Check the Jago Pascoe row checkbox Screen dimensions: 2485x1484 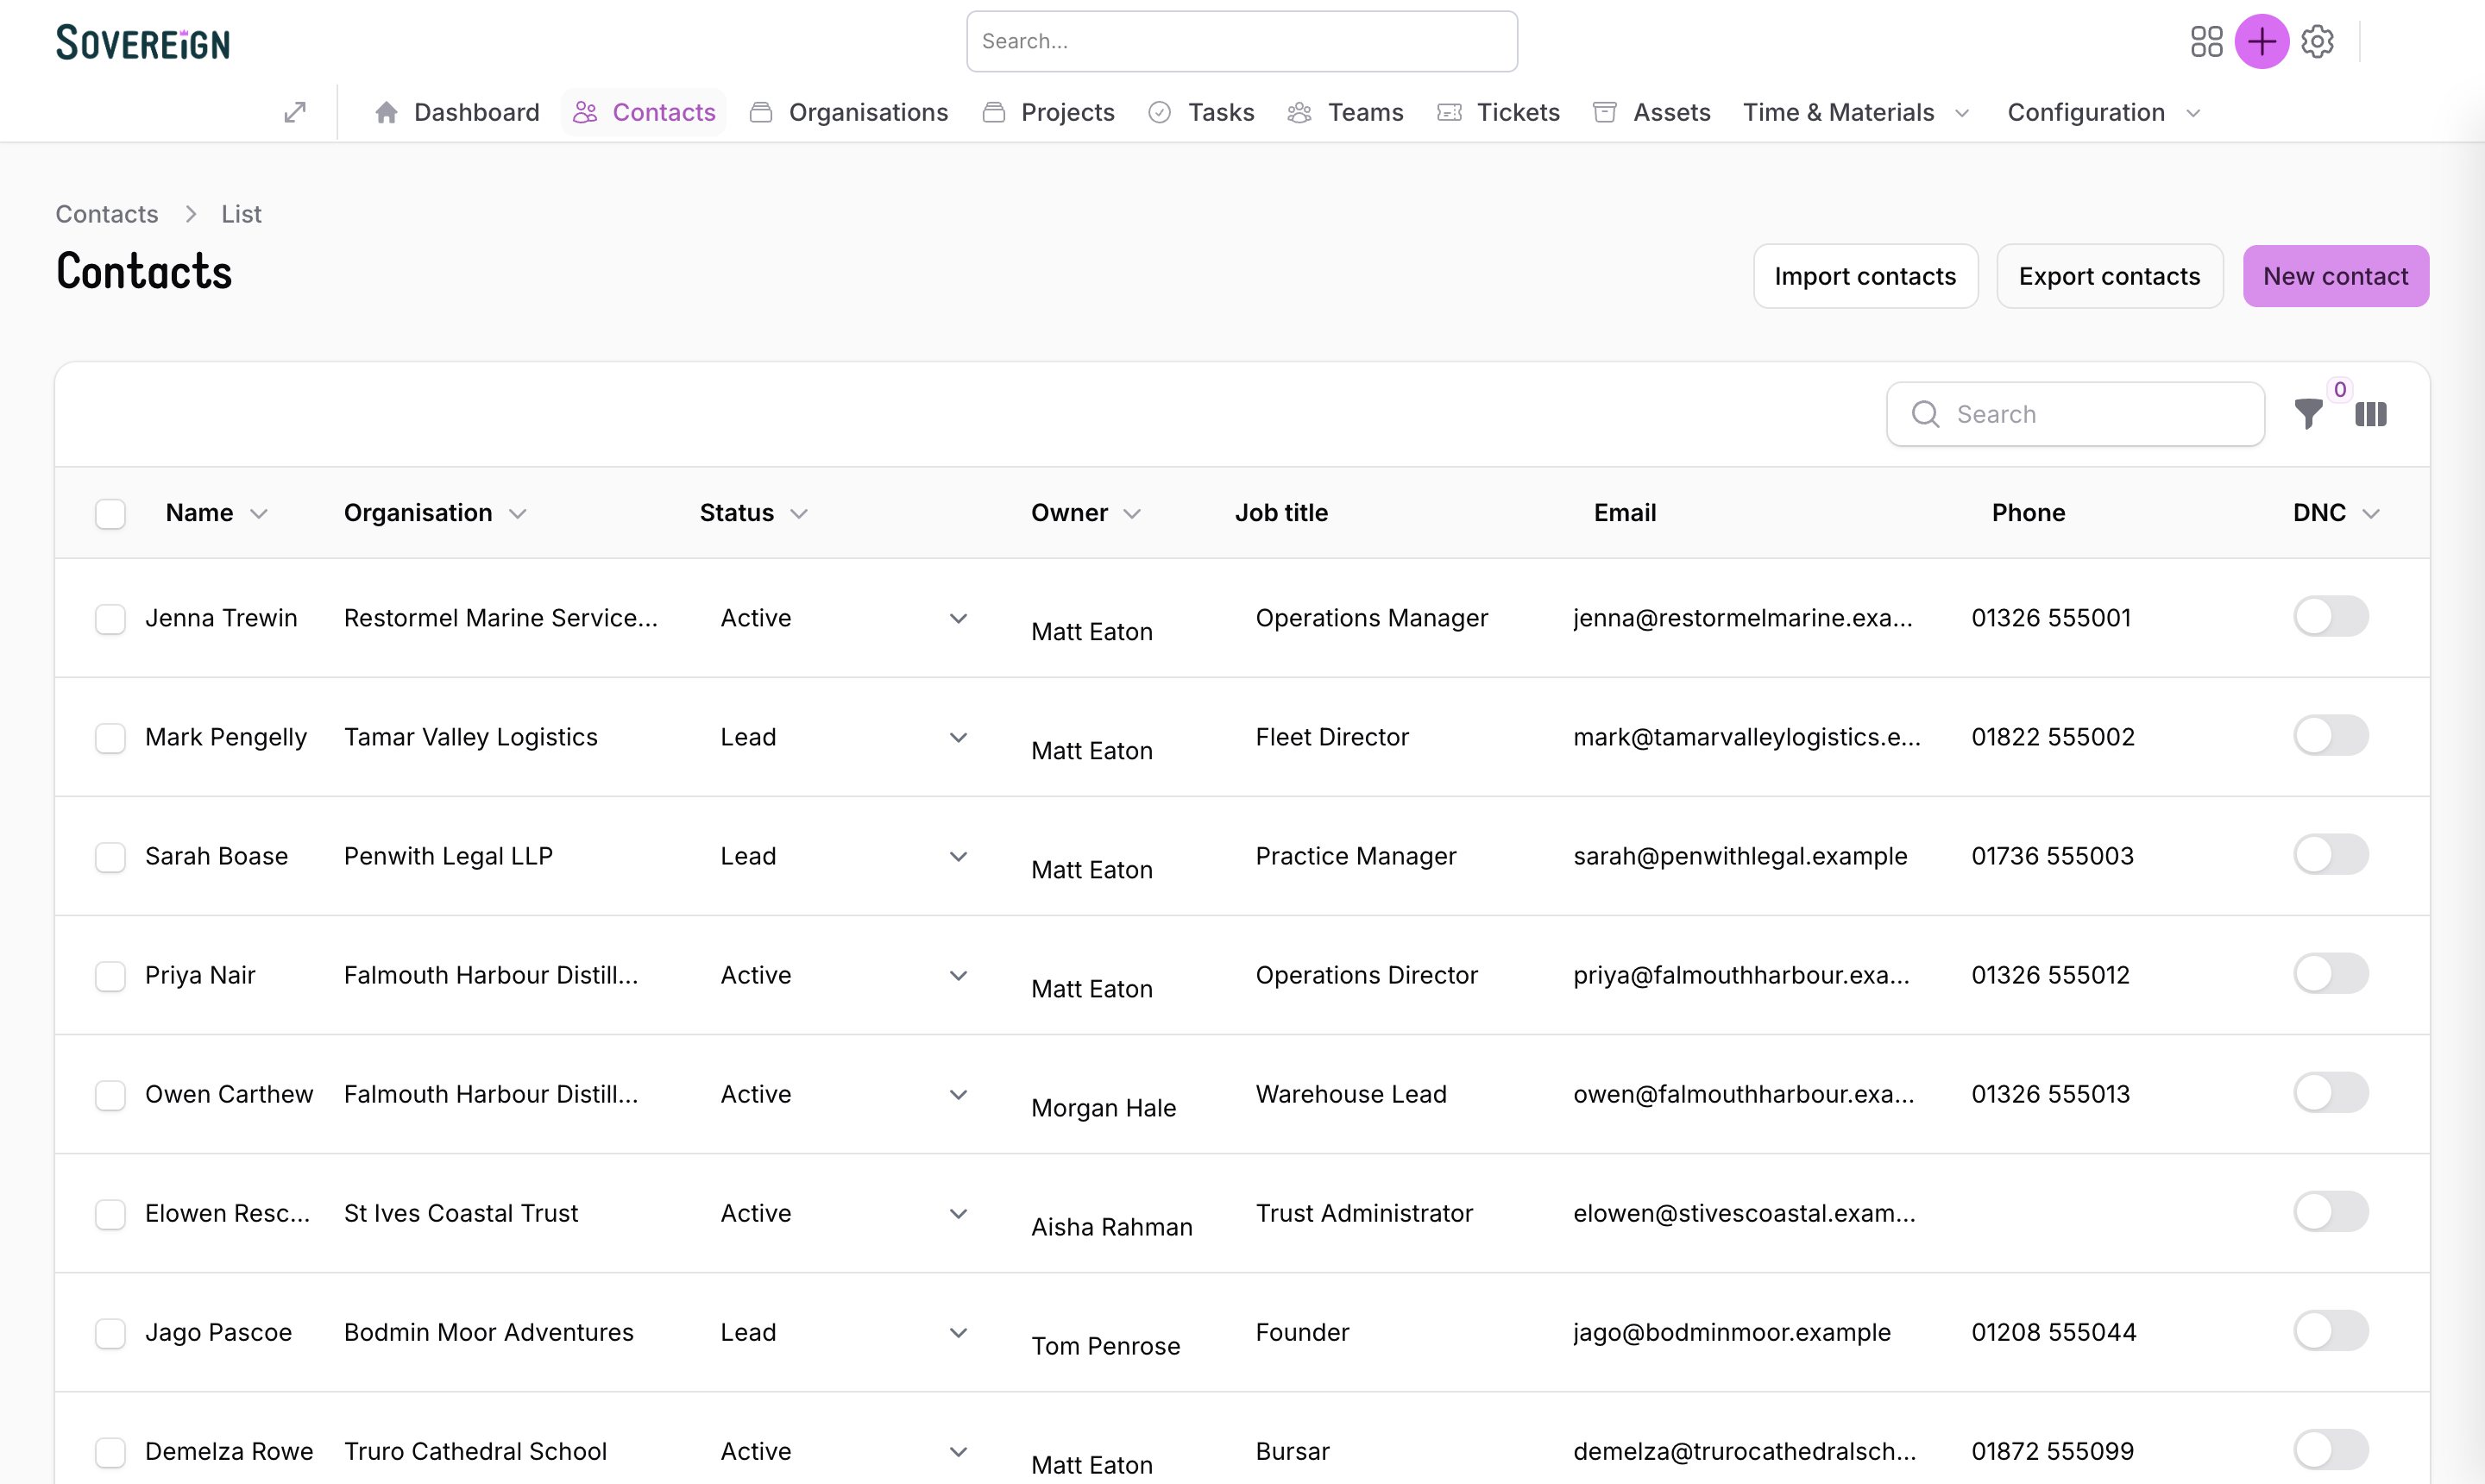click(x=110, y=1333)
